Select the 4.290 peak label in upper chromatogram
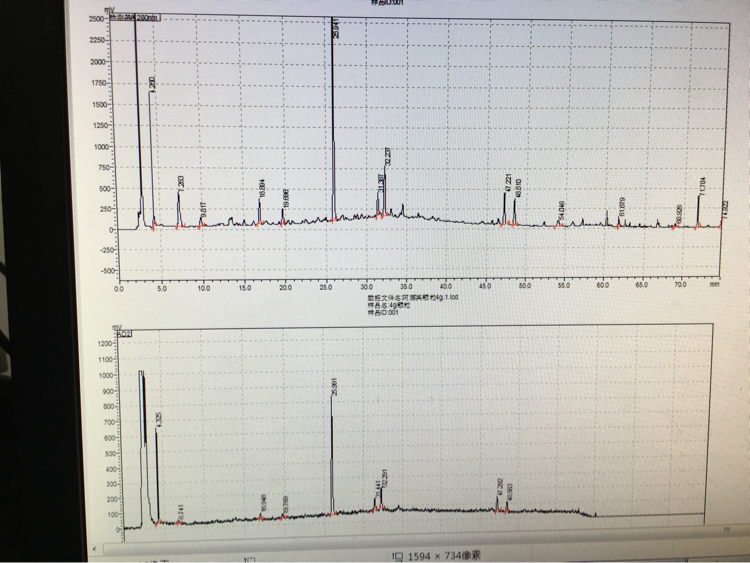 [x=152, y=86]
